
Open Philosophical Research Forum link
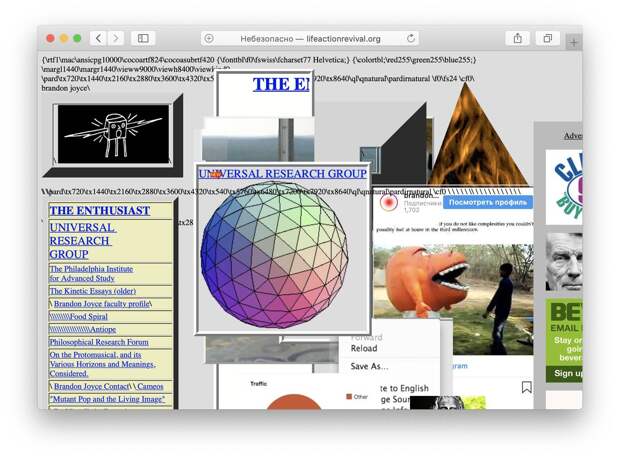point(99,342)
